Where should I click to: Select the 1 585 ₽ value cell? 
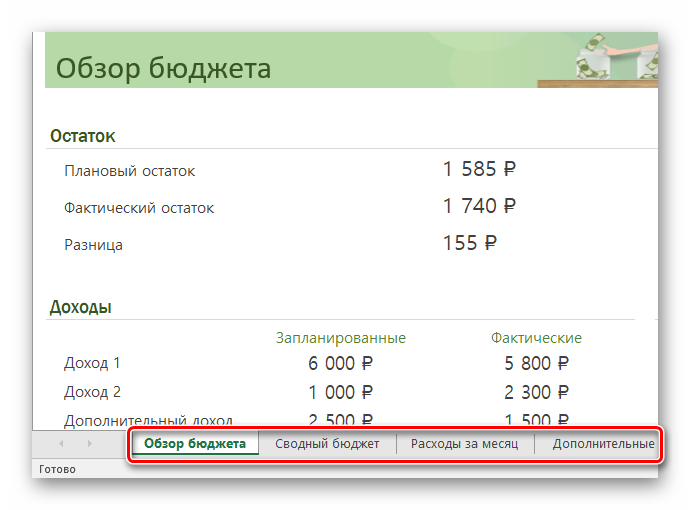pos(479,169)
